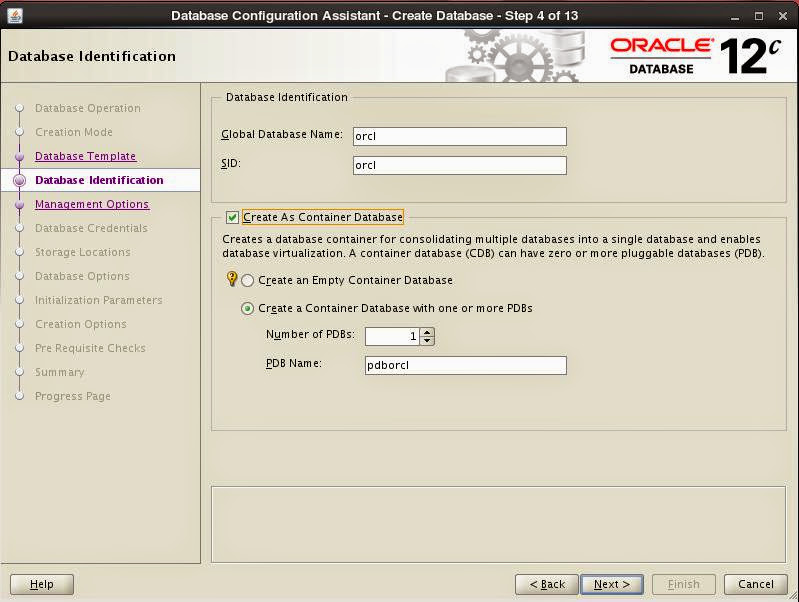Click Storage Locations step in sidebar
The image size is (799, 602).
coord(83,252)
